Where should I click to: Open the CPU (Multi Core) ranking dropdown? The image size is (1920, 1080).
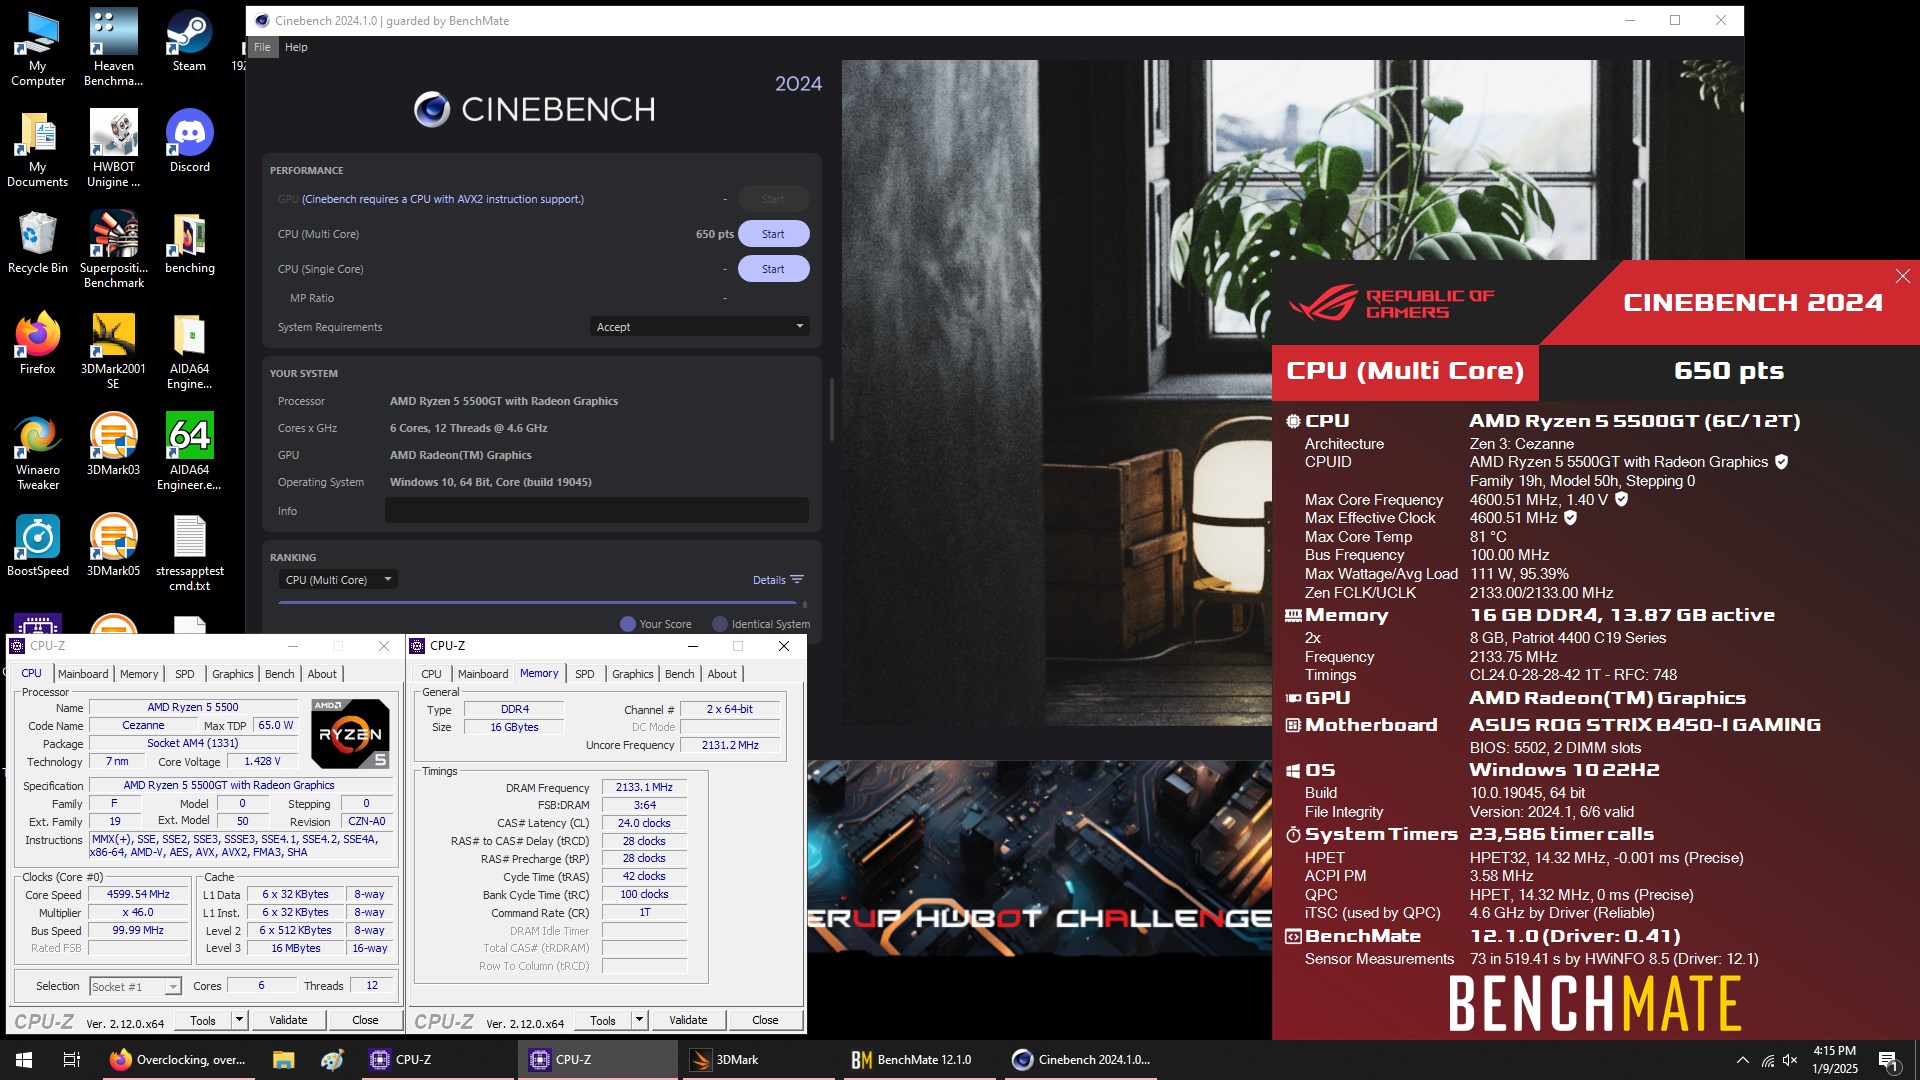[338, 580]
